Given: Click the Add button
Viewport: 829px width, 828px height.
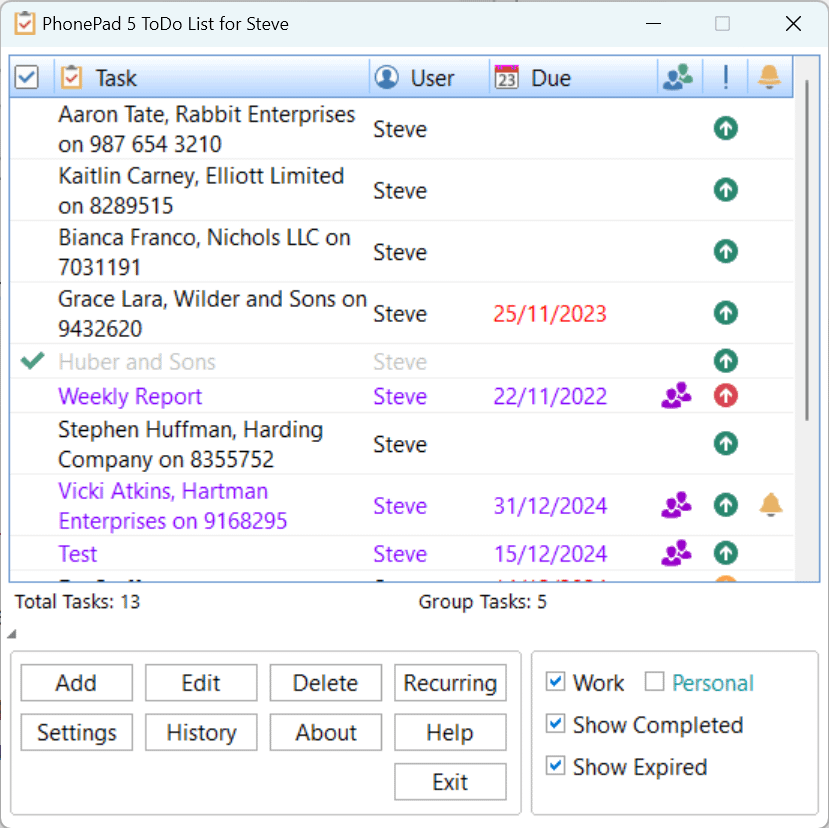Looking at the screenshot, I should click(x=77, y=683).
